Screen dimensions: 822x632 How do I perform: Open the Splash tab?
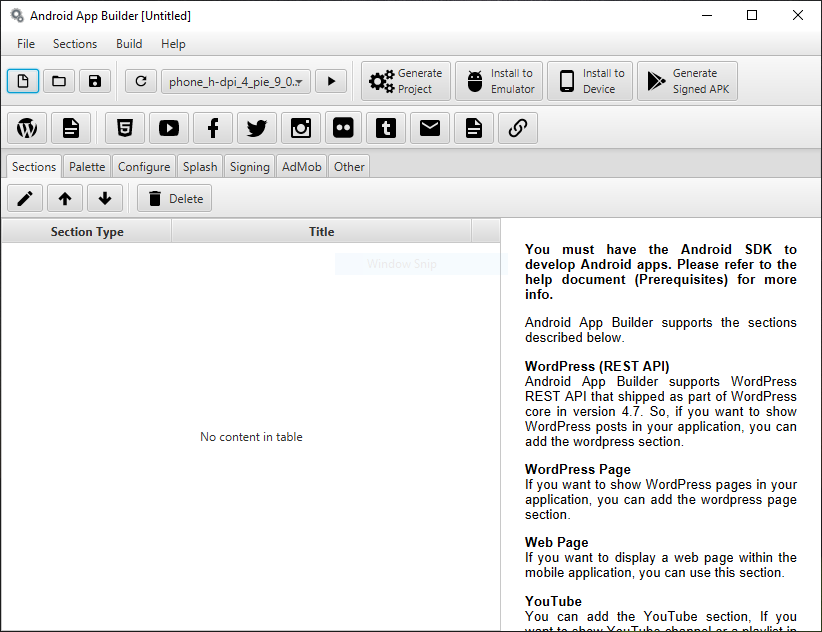coord(200,167)
